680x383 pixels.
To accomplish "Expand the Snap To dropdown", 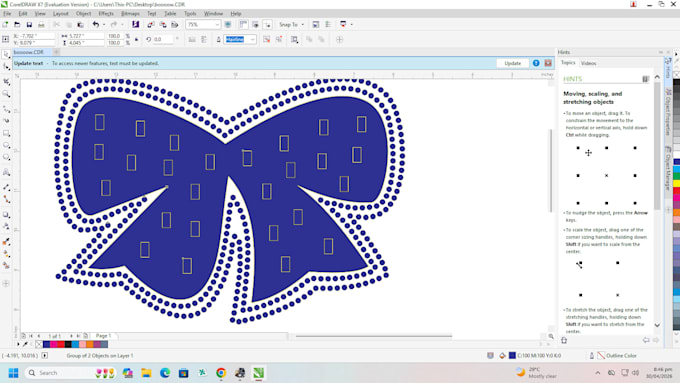I will [291, 25].
